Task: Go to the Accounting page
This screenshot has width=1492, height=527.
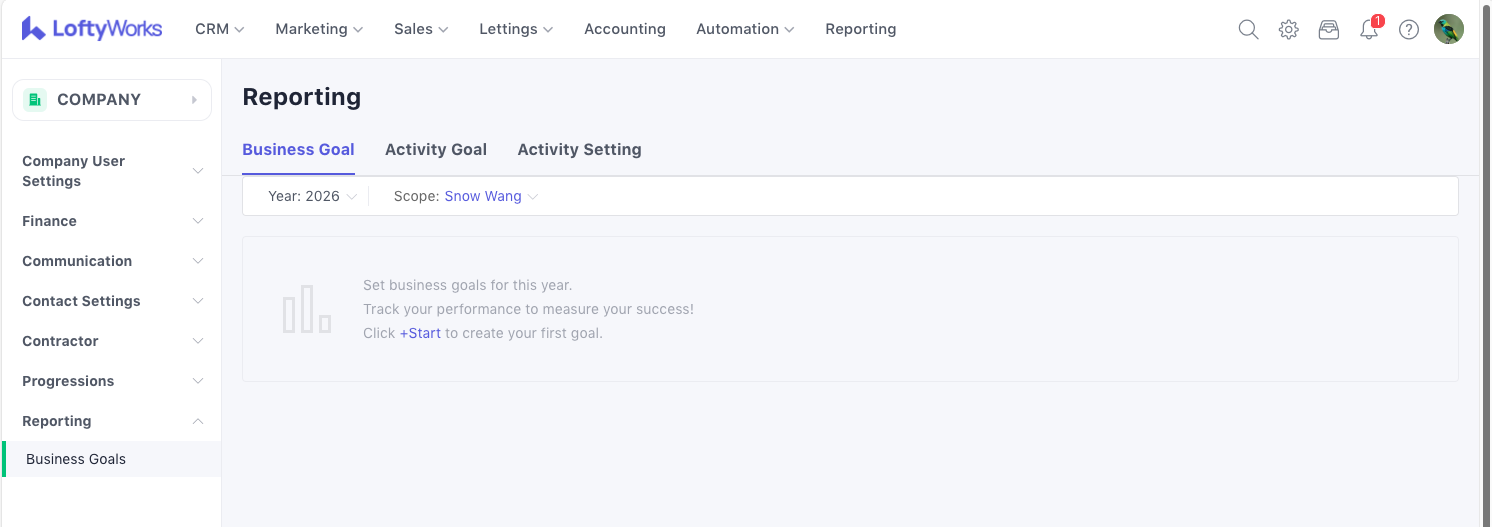Action: coord(624,29)
